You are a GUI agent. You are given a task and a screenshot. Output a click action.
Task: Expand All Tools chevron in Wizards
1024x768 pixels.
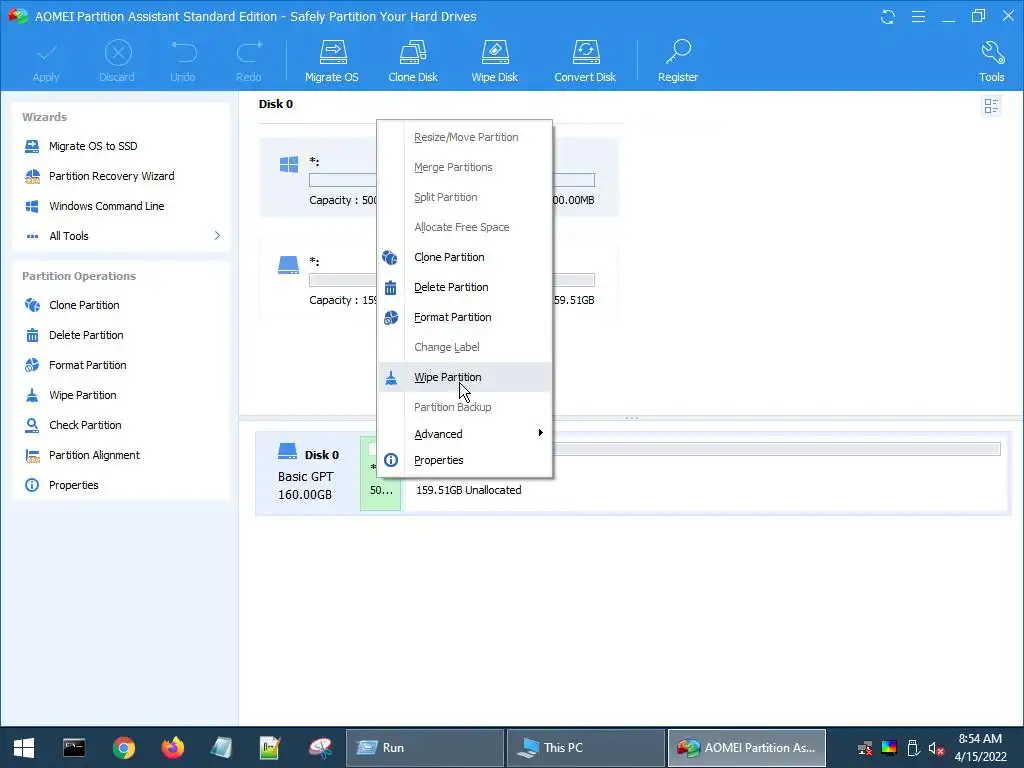pos(217,236)
